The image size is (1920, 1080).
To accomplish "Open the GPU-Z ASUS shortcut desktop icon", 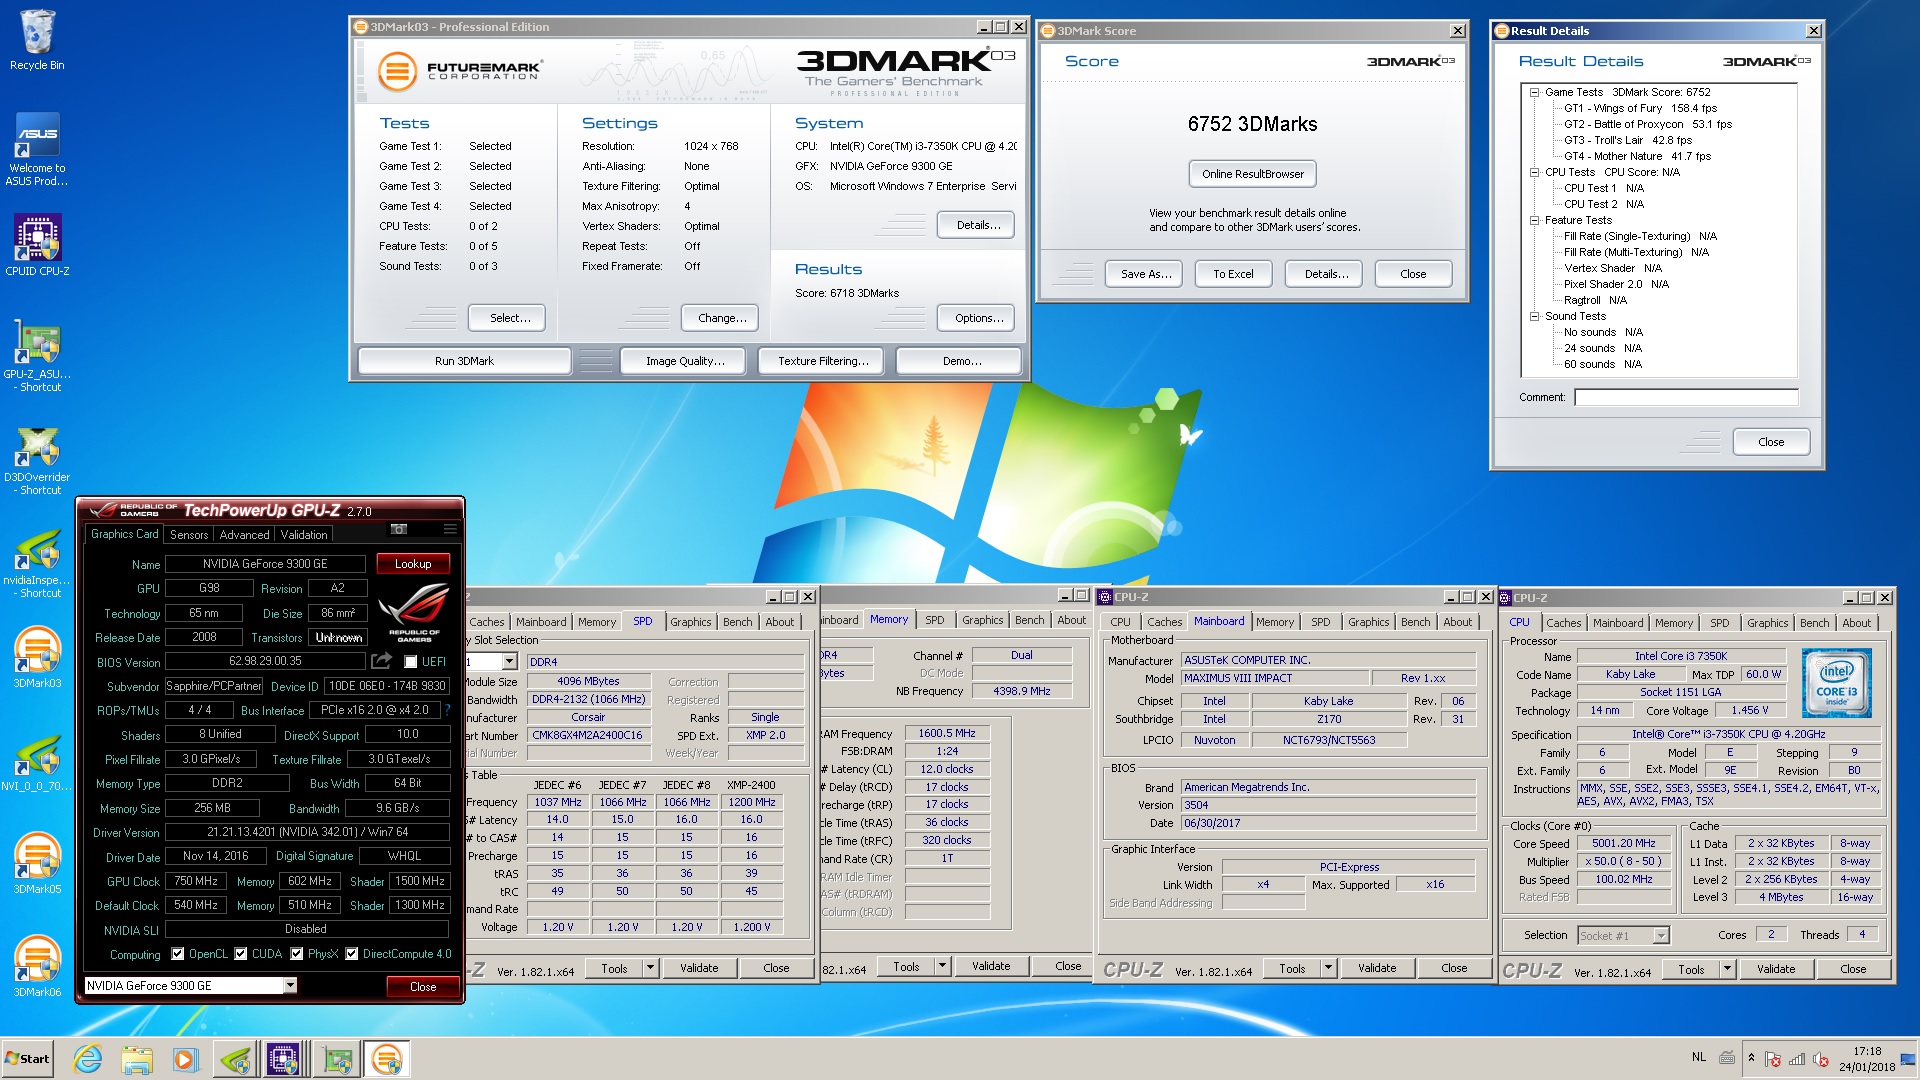I will click(37, 357).
